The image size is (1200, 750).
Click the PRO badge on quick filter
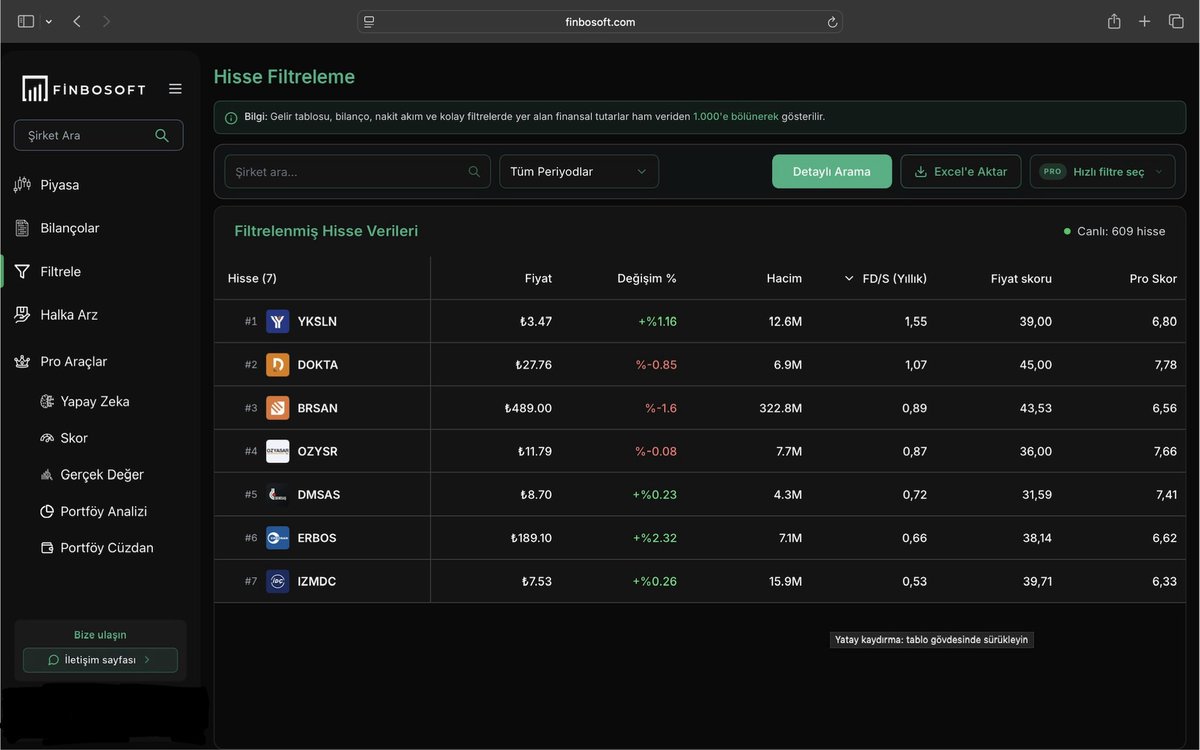click(x=1052, y=171)
